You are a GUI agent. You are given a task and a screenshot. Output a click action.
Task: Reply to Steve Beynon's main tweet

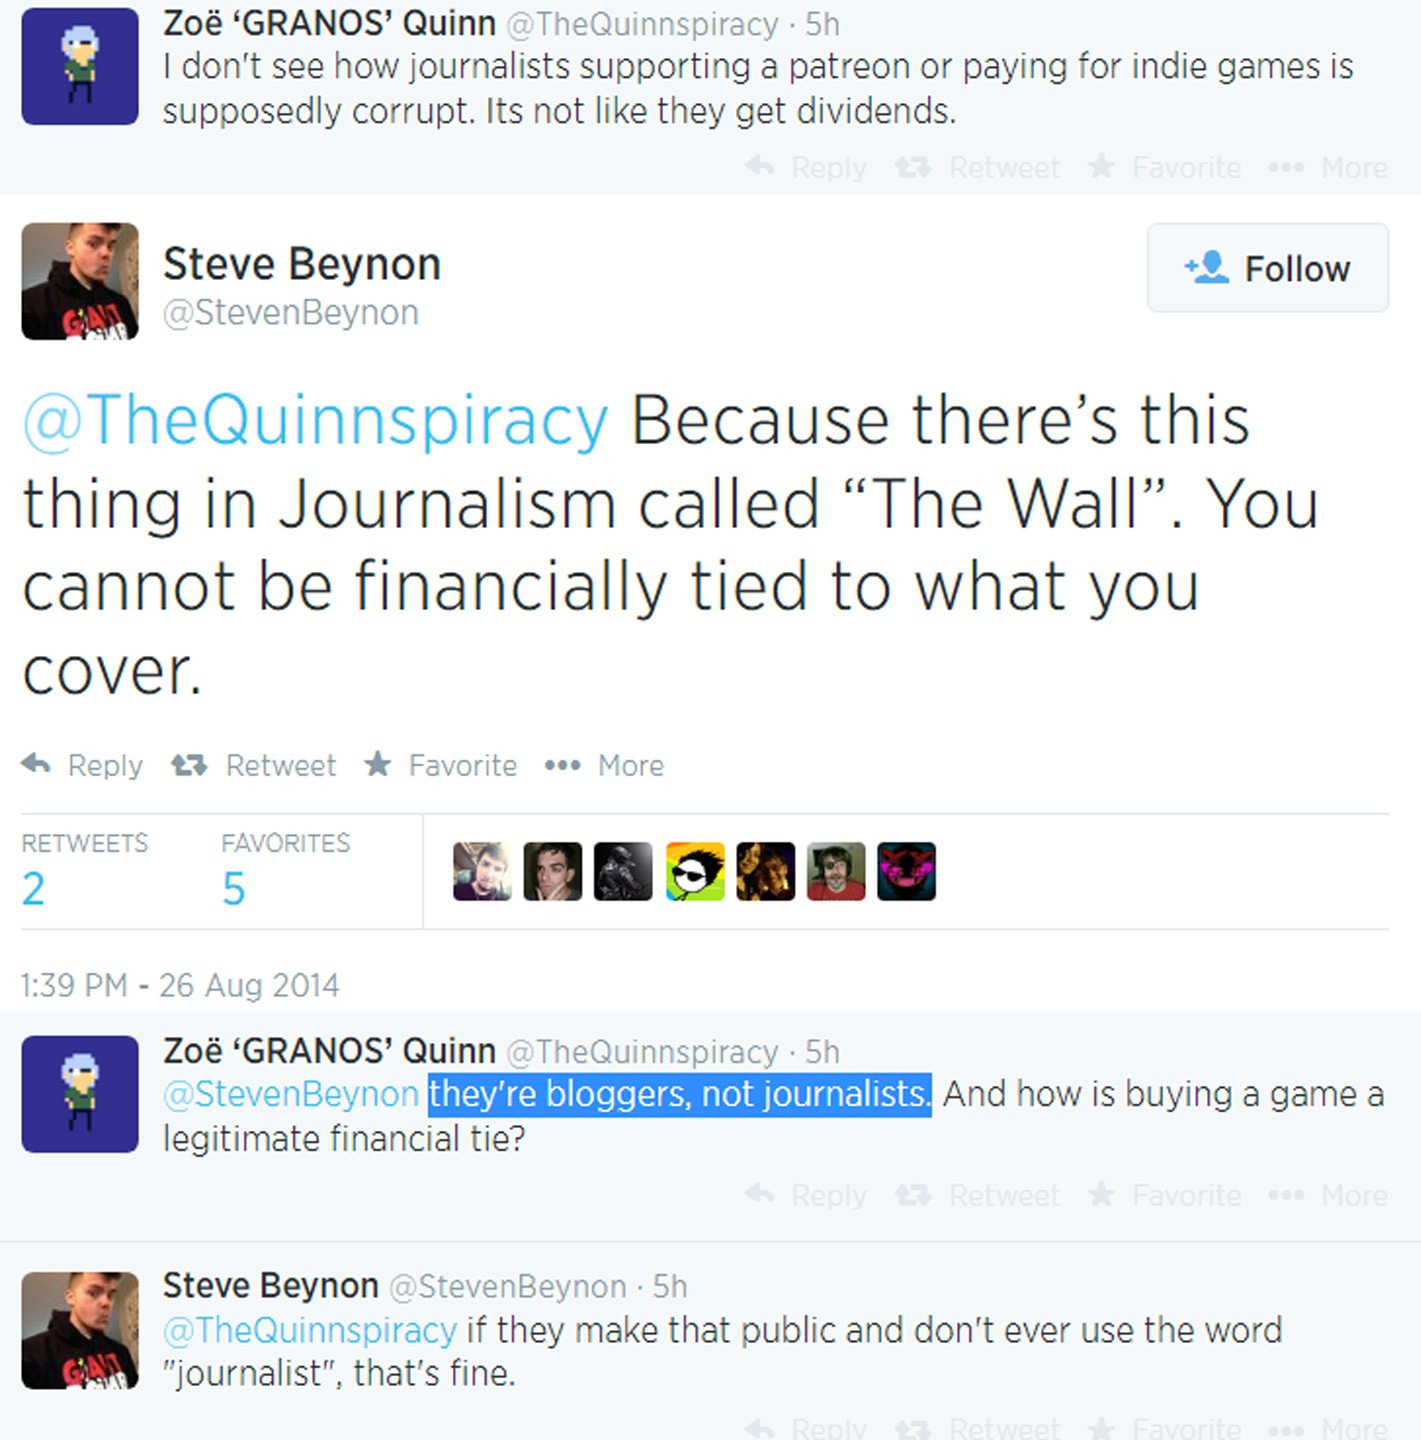pyautogui.click(x=82, y=765)
